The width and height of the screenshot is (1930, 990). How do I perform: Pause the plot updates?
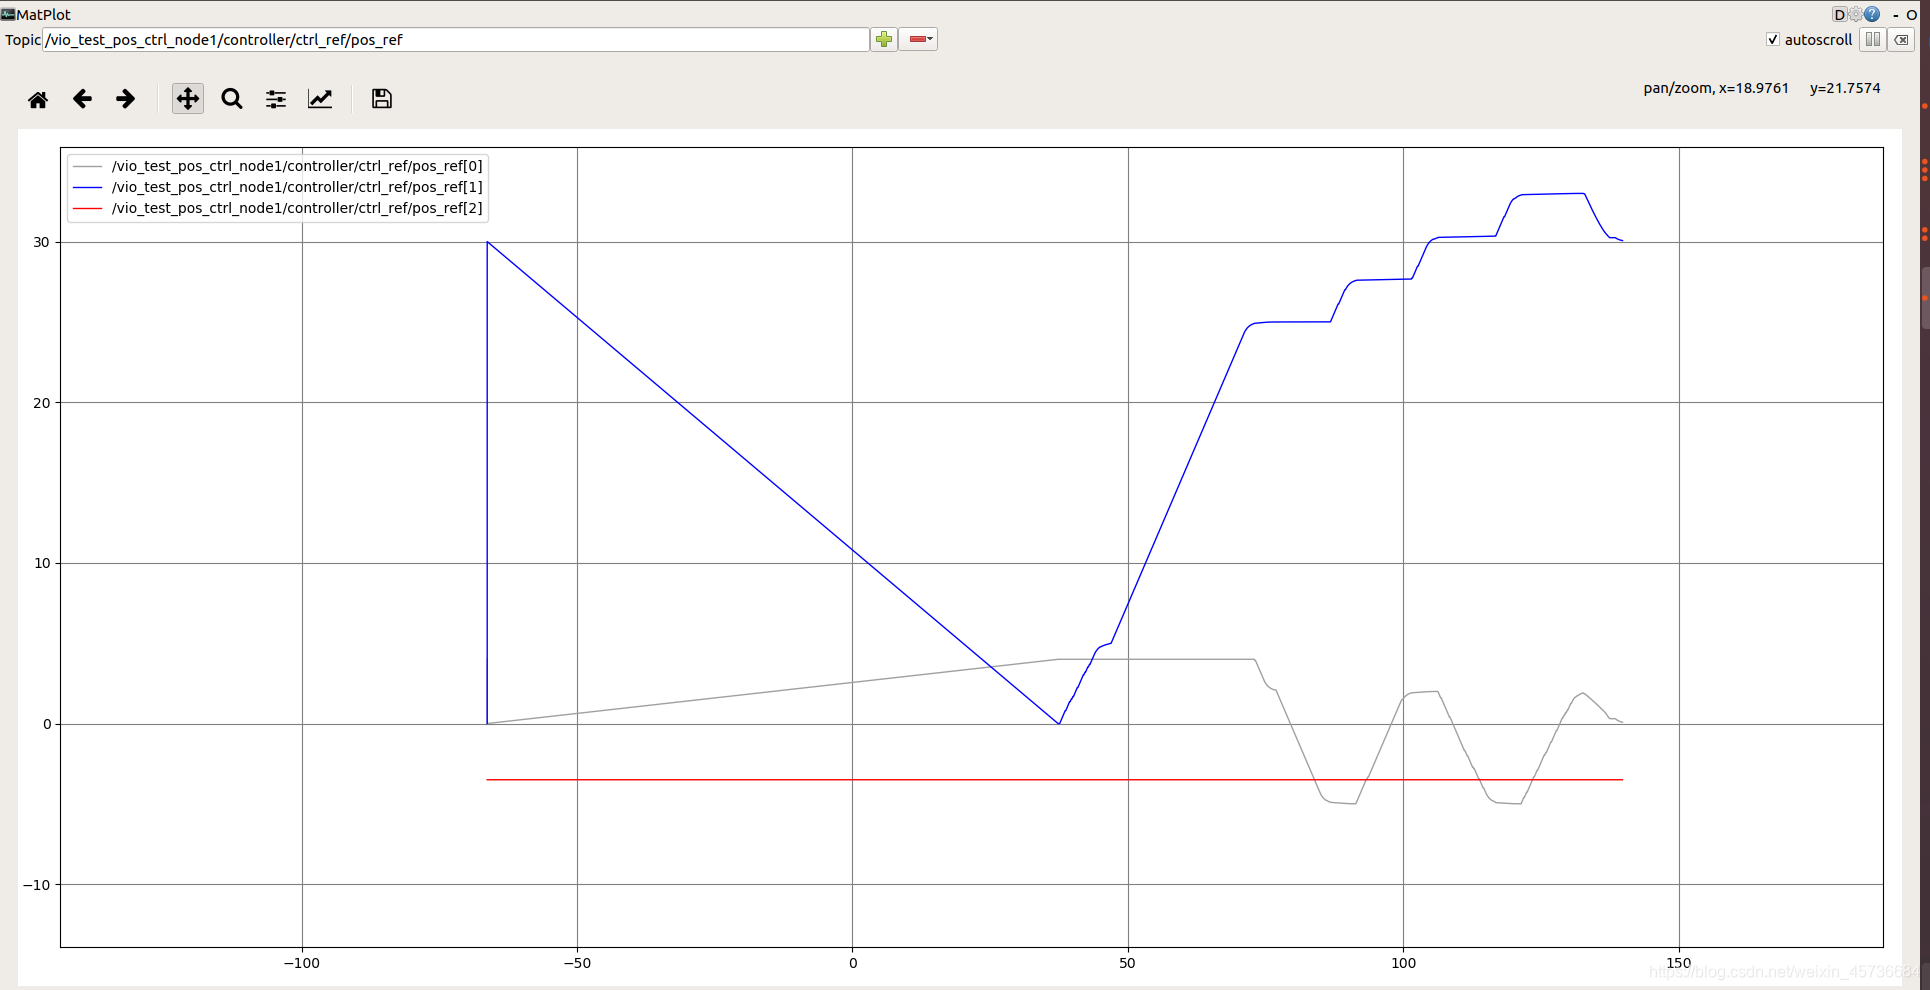1873,40
